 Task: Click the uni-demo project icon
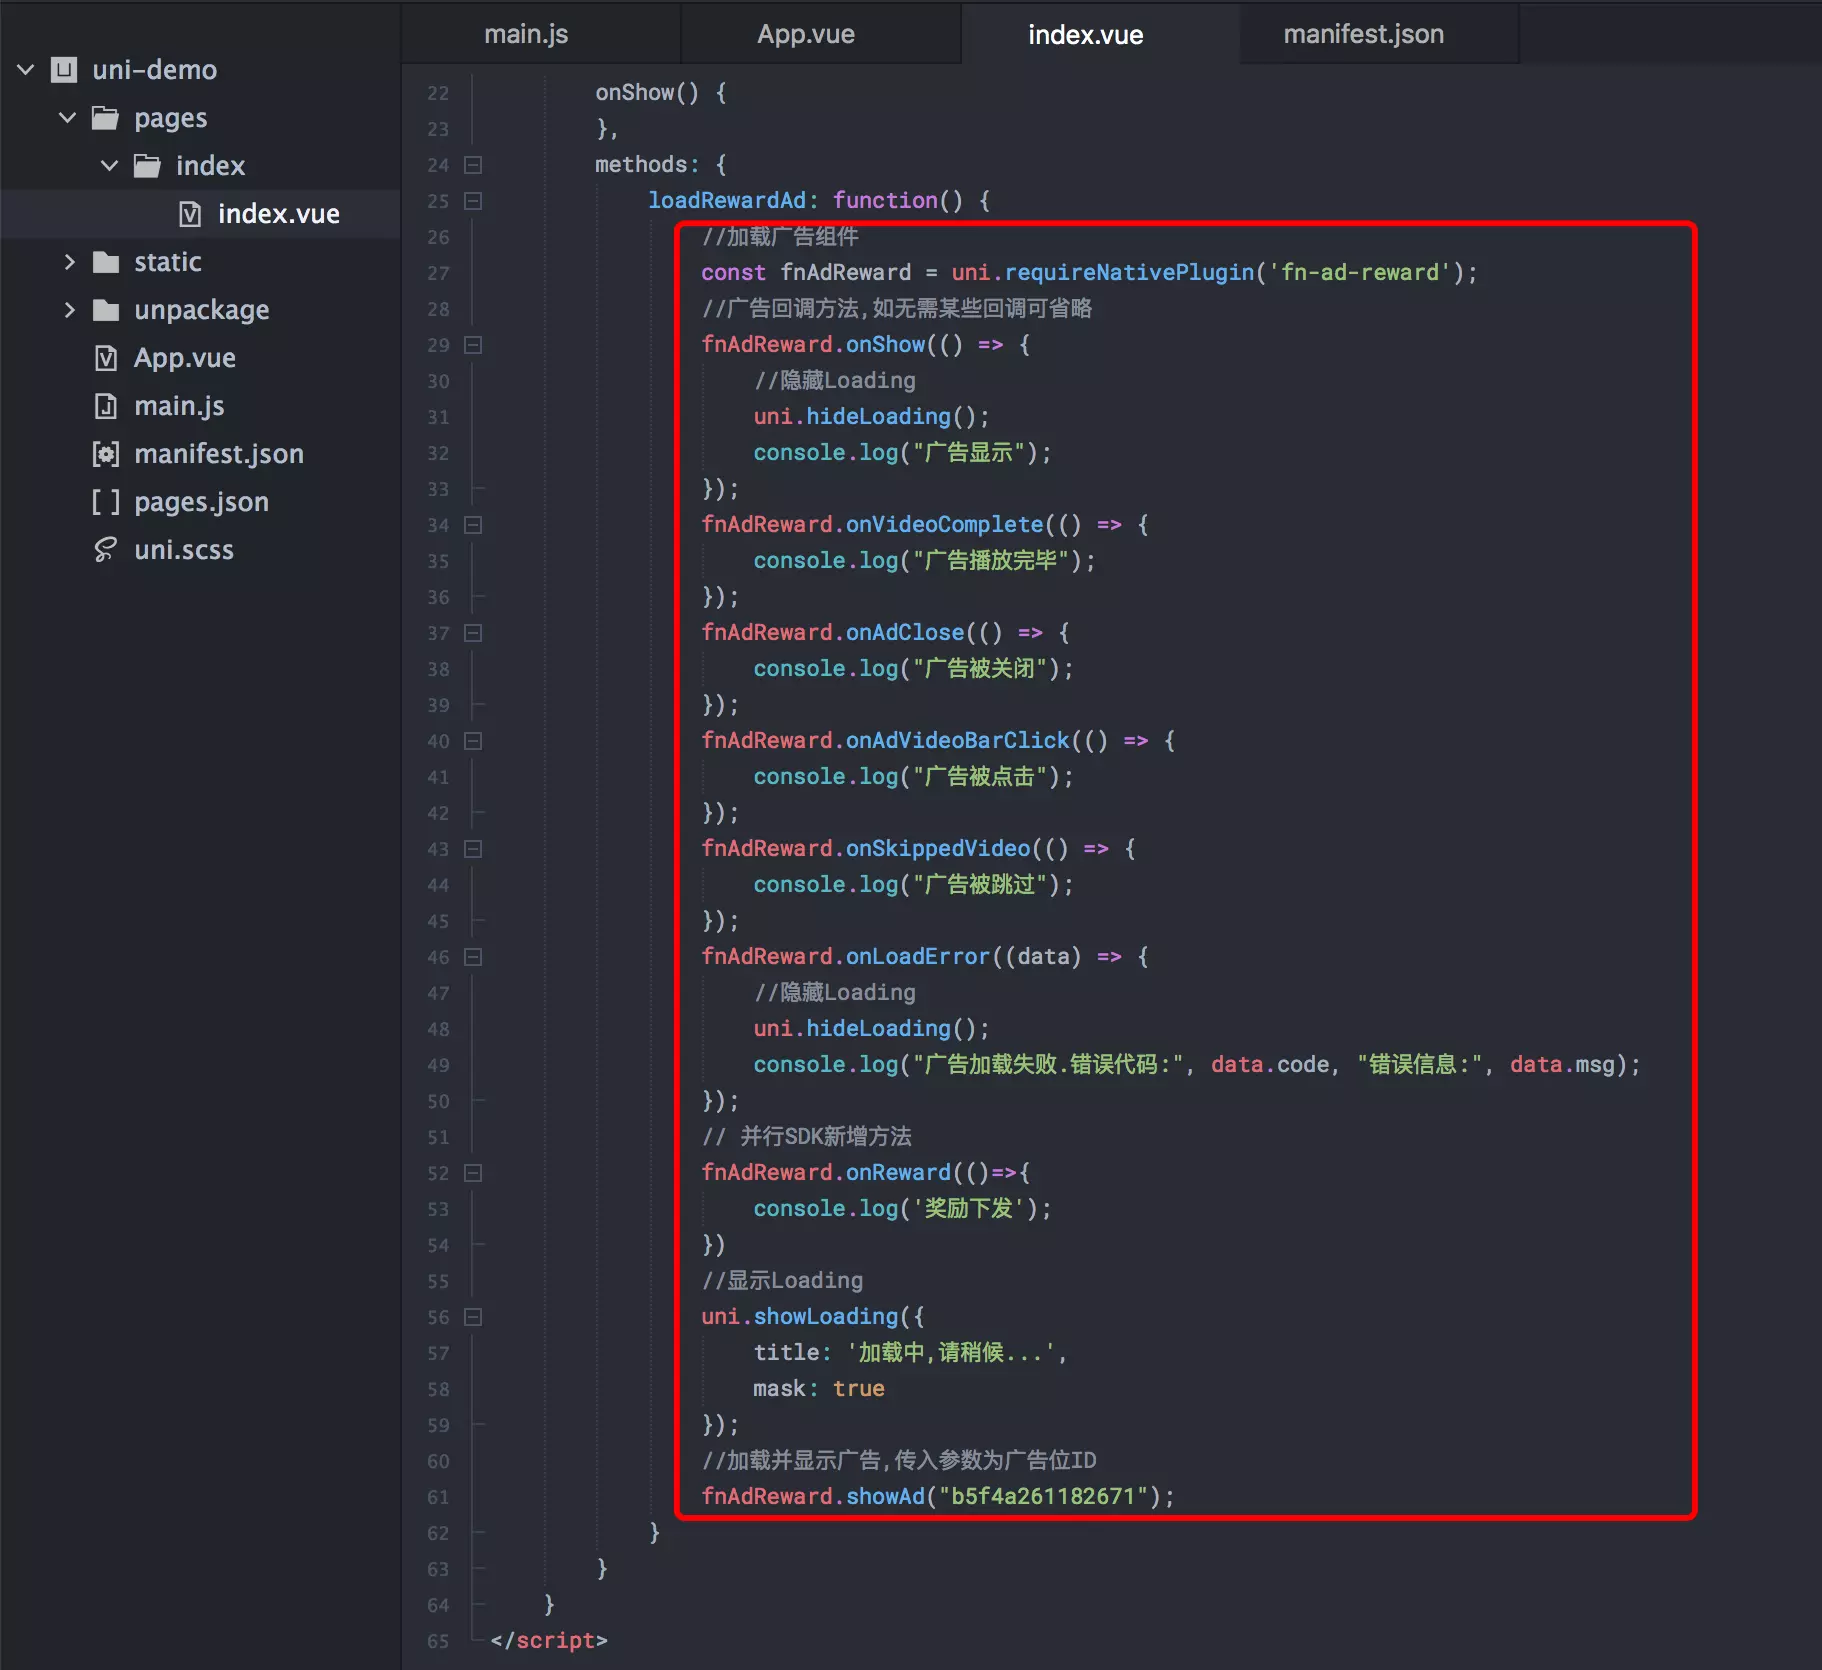pos(65,70)
